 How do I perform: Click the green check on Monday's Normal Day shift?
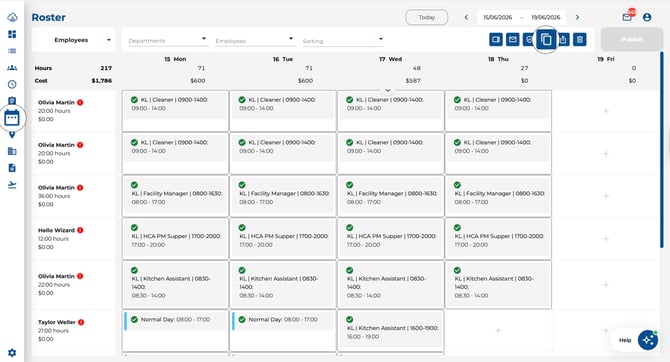click(x=134, y=319)
